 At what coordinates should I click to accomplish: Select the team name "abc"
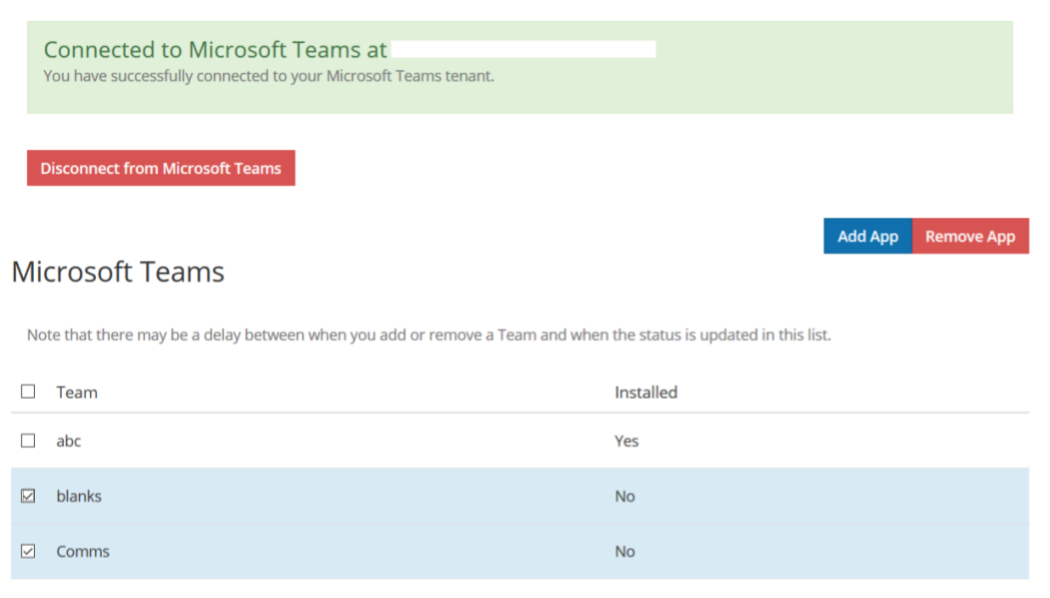click(68, 441)
